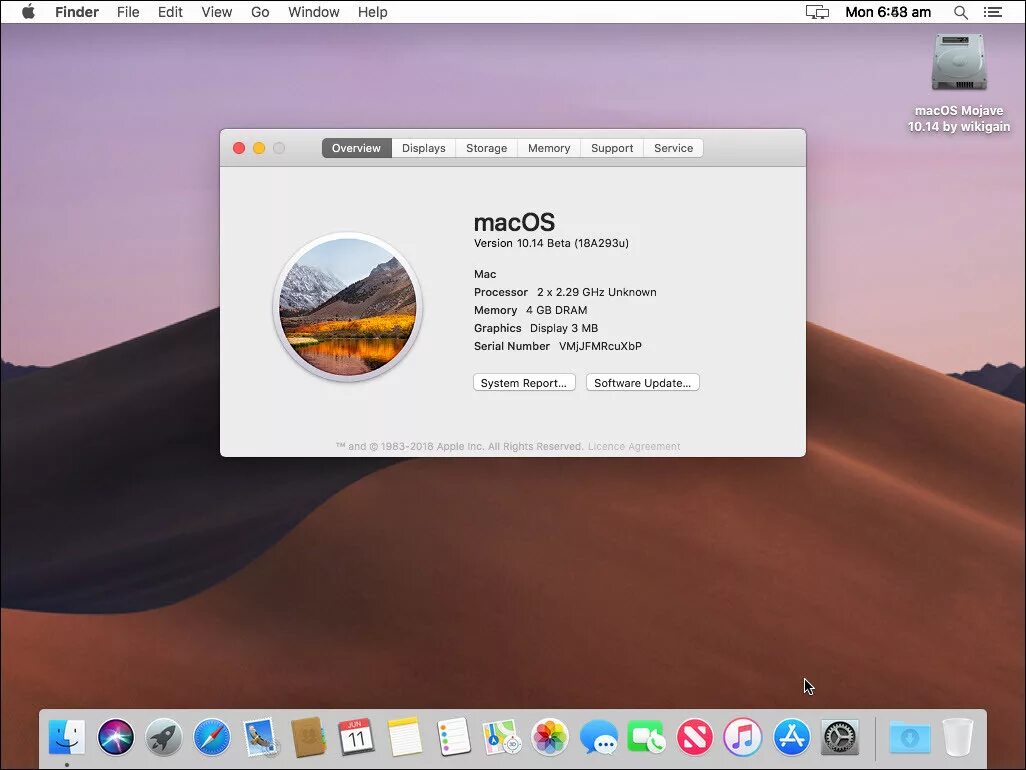Open the Finder menu
The width and height of the screenshot is (1026, 770).
[77, 12]
